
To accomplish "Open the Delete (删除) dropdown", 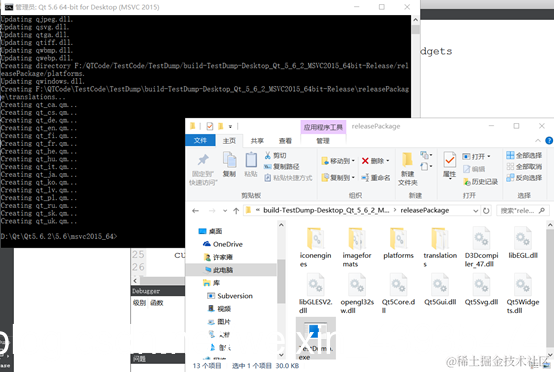I will (388, 161).
